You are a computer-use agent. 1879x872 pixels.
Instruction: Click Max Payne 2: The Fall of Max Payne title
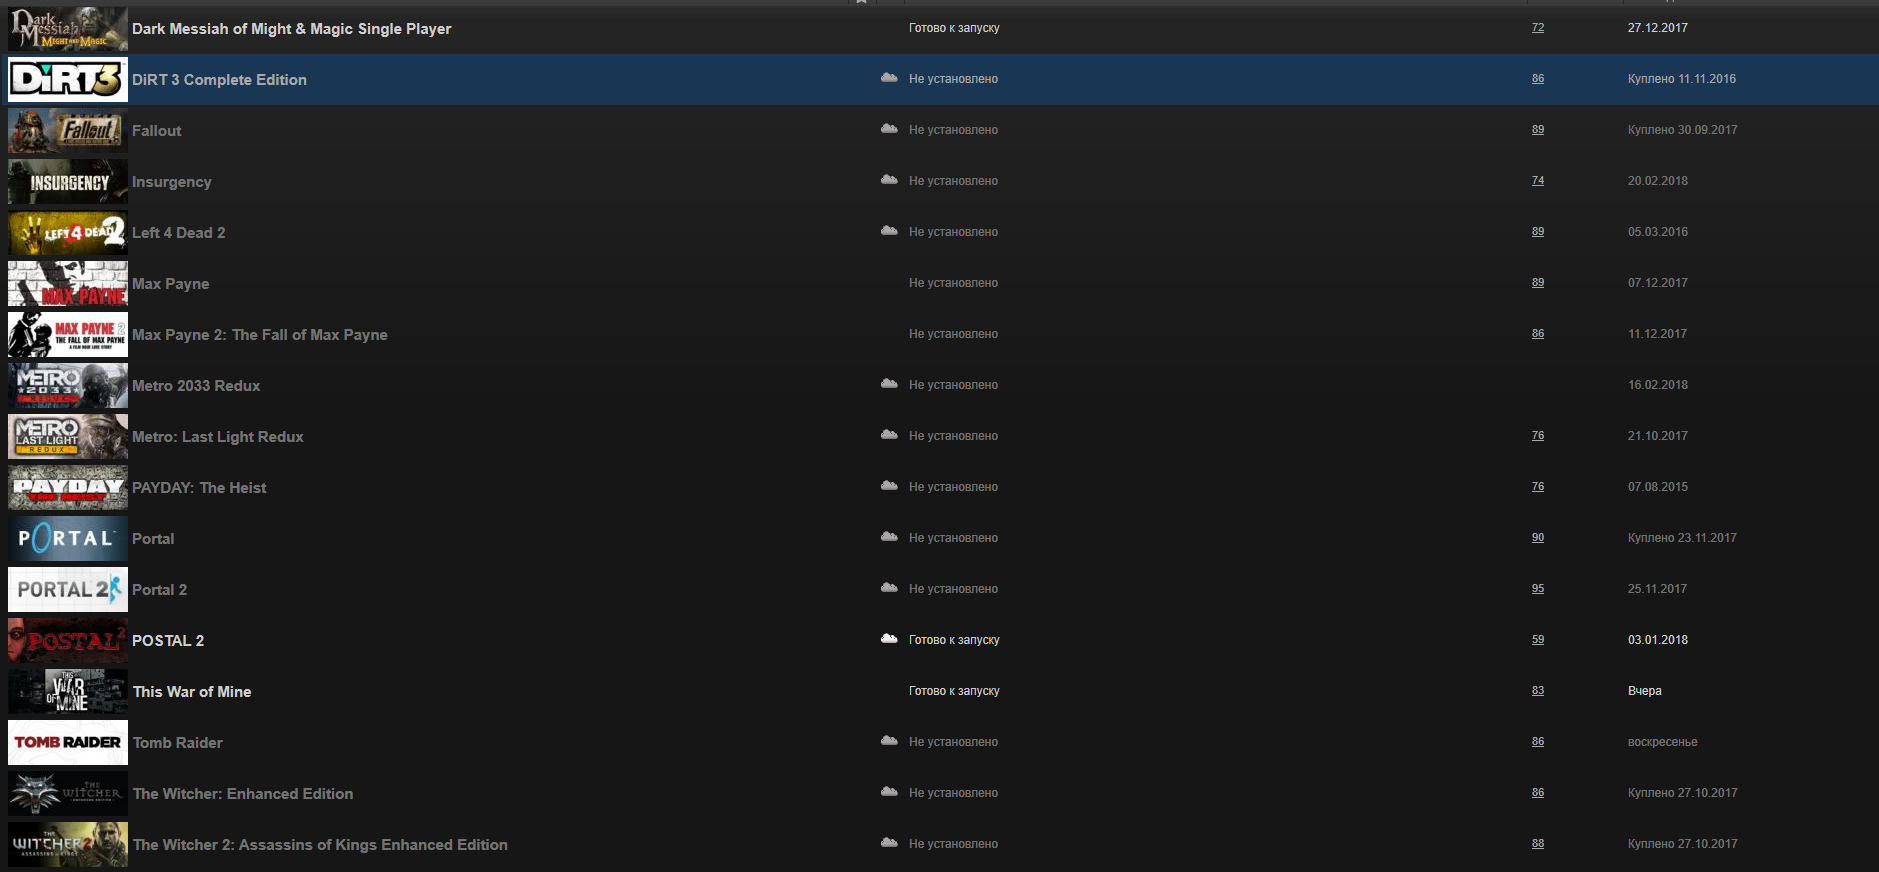coord(260,335)
